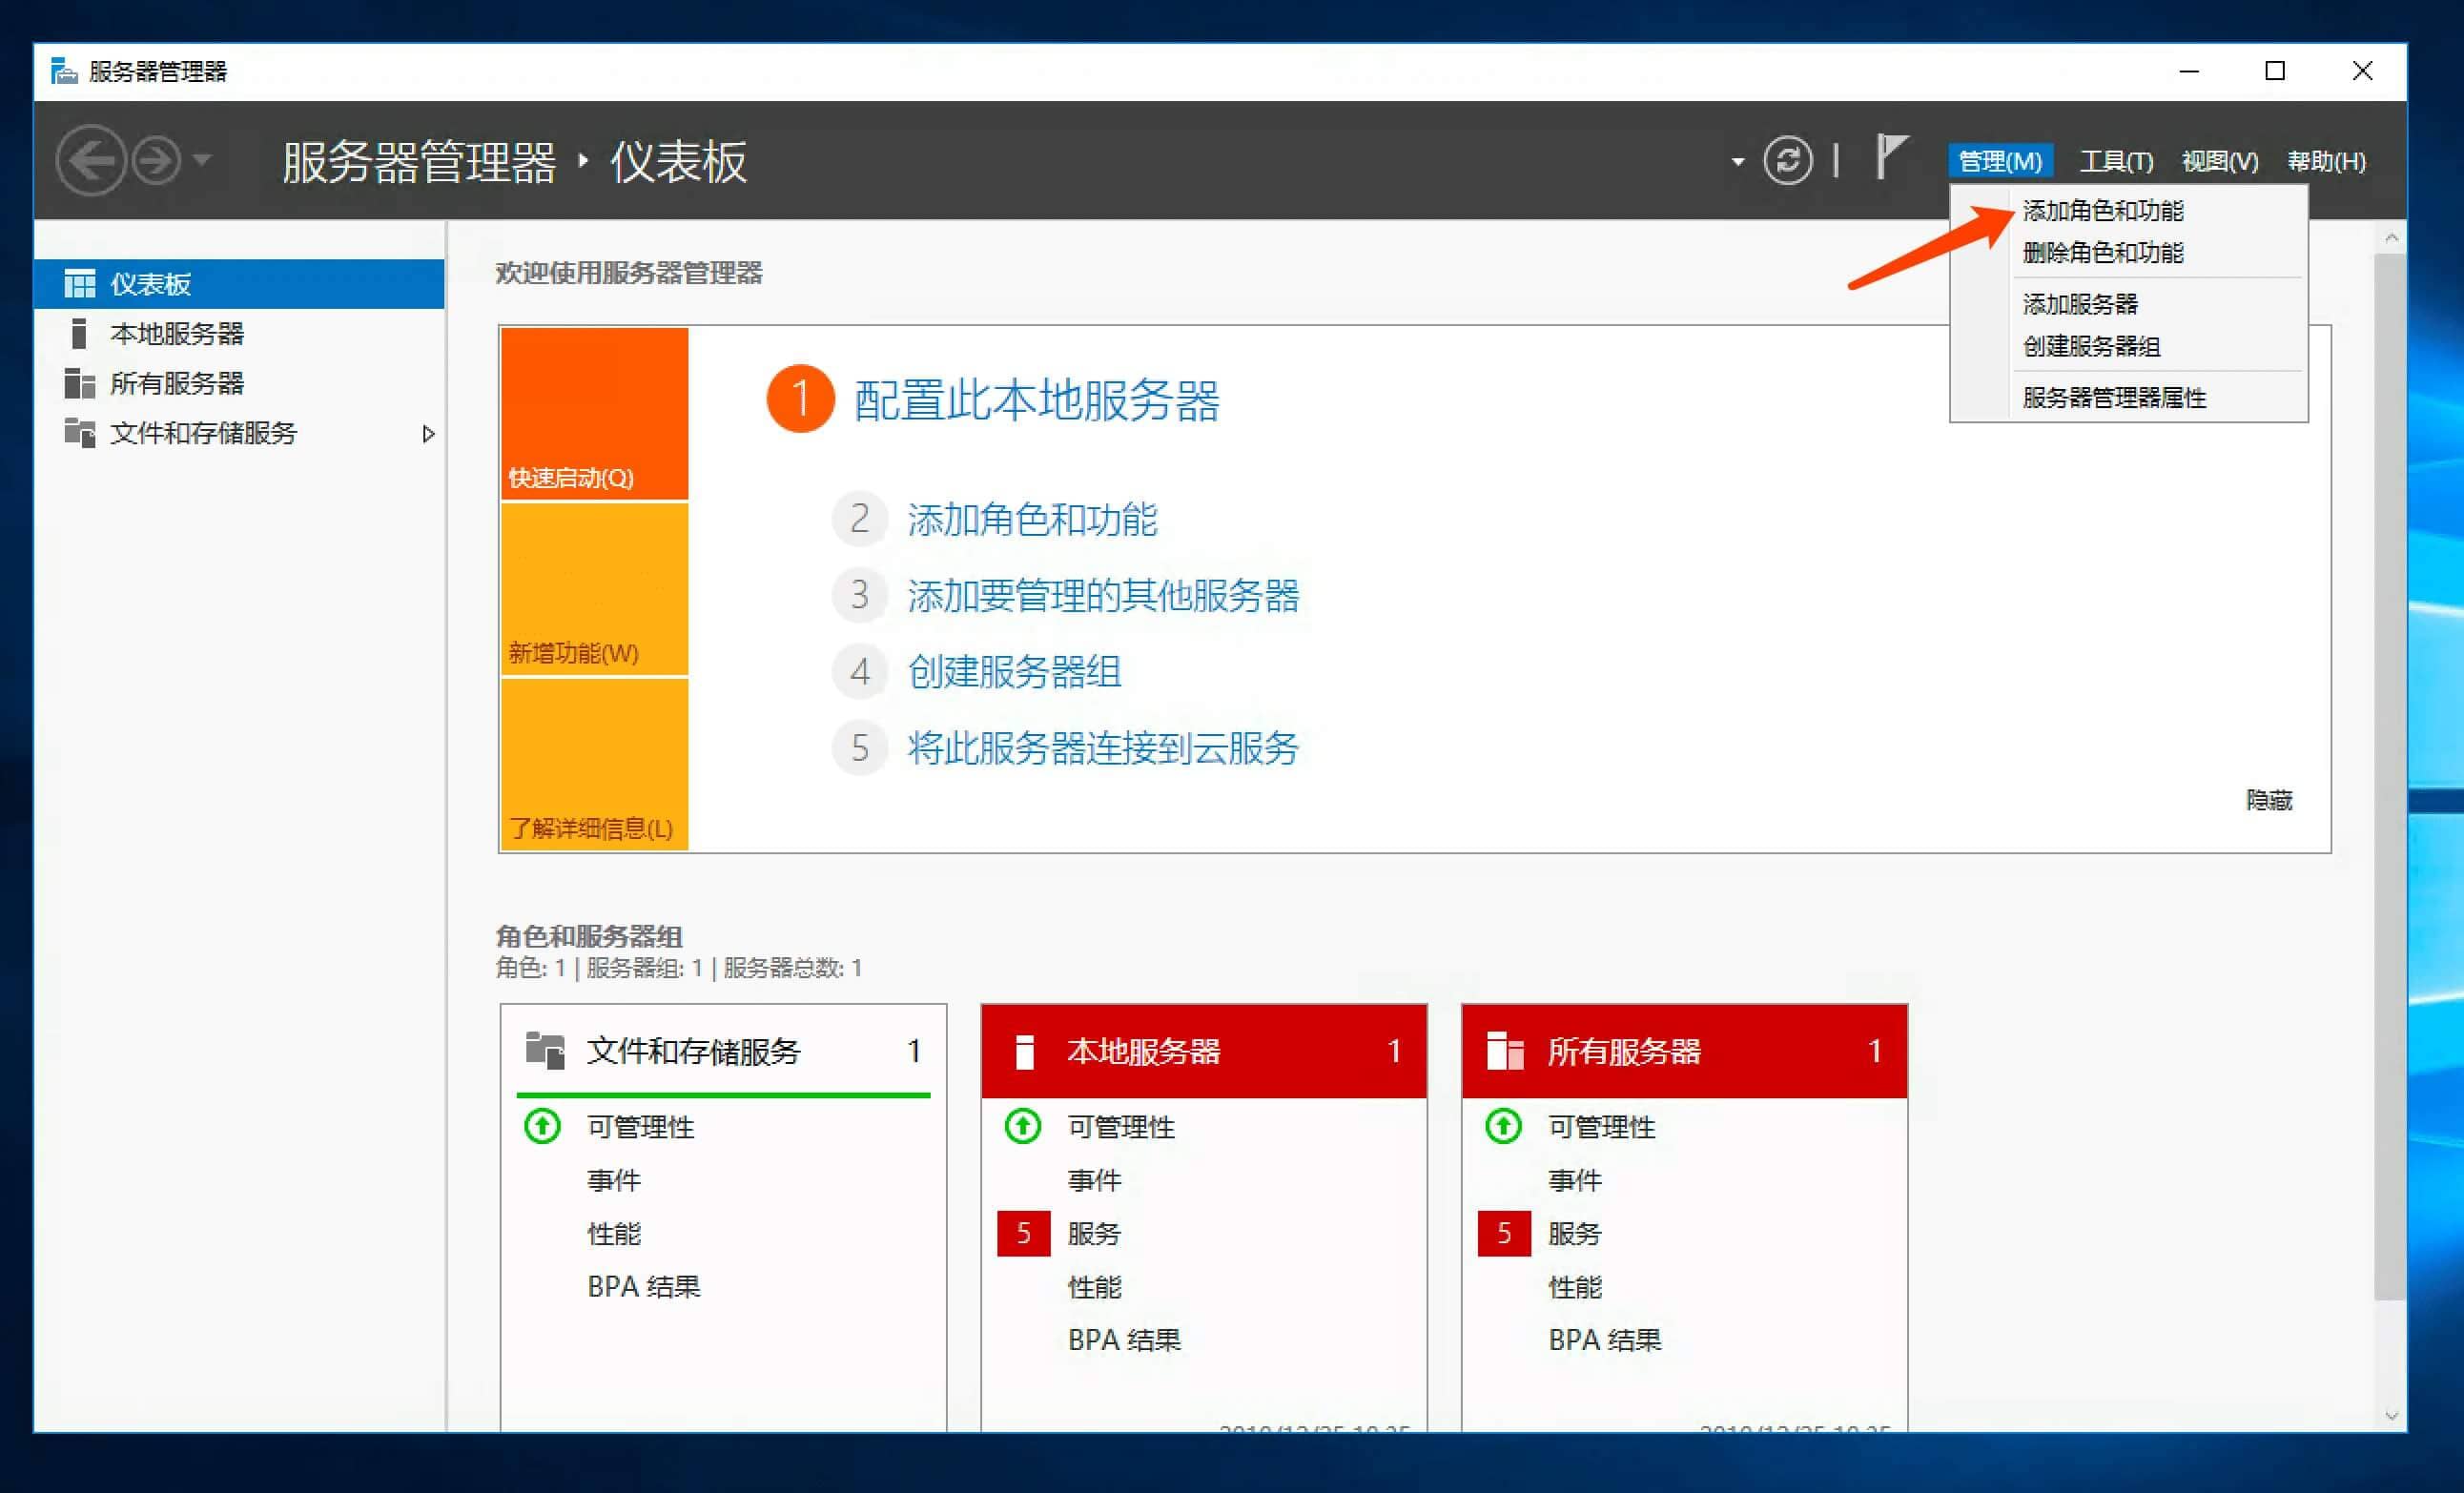The image size is (2464, 1493).
Task: Click the refresh dashboard icon
Action: coord(1787,160)
